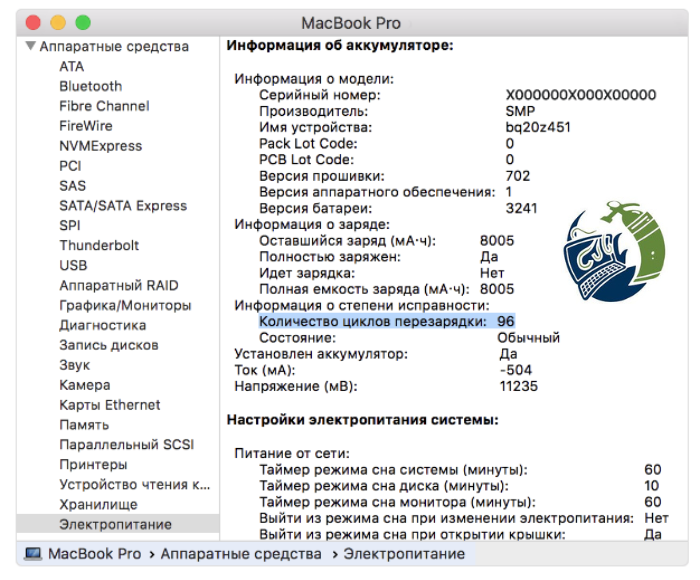The height and width of the screenshot is (580, 700).
Task: Click MacBook Pro in the breadcrumb path
Action: [94, 554]
